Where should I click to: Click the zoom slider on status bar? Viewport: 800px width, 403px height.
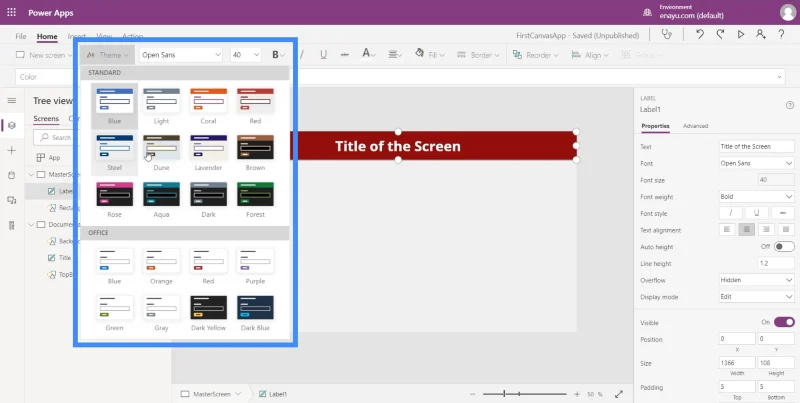pyautogui.click(x=524, y=394)
